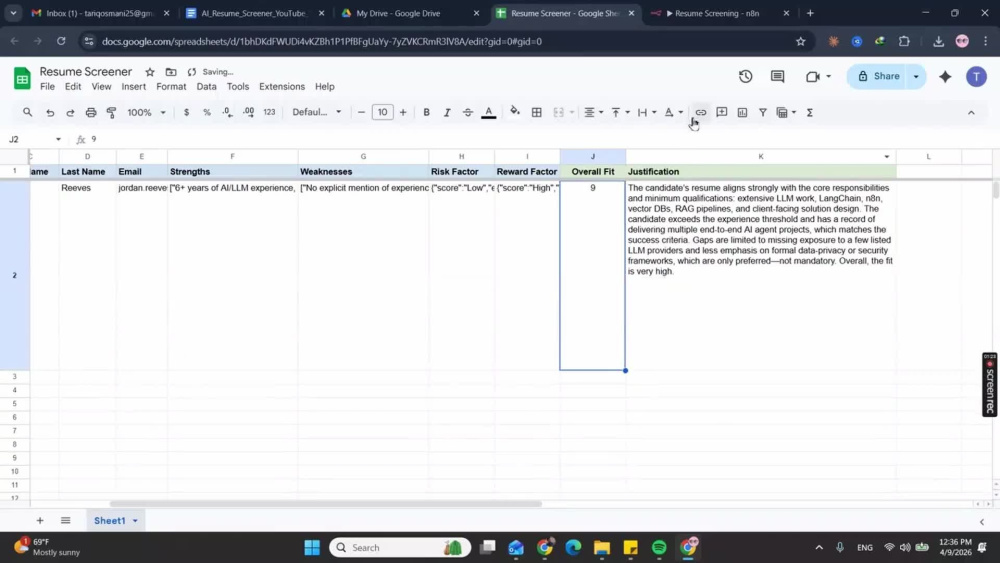
Task: Open File Explorer from the taskbar
Action: [601, 547]
